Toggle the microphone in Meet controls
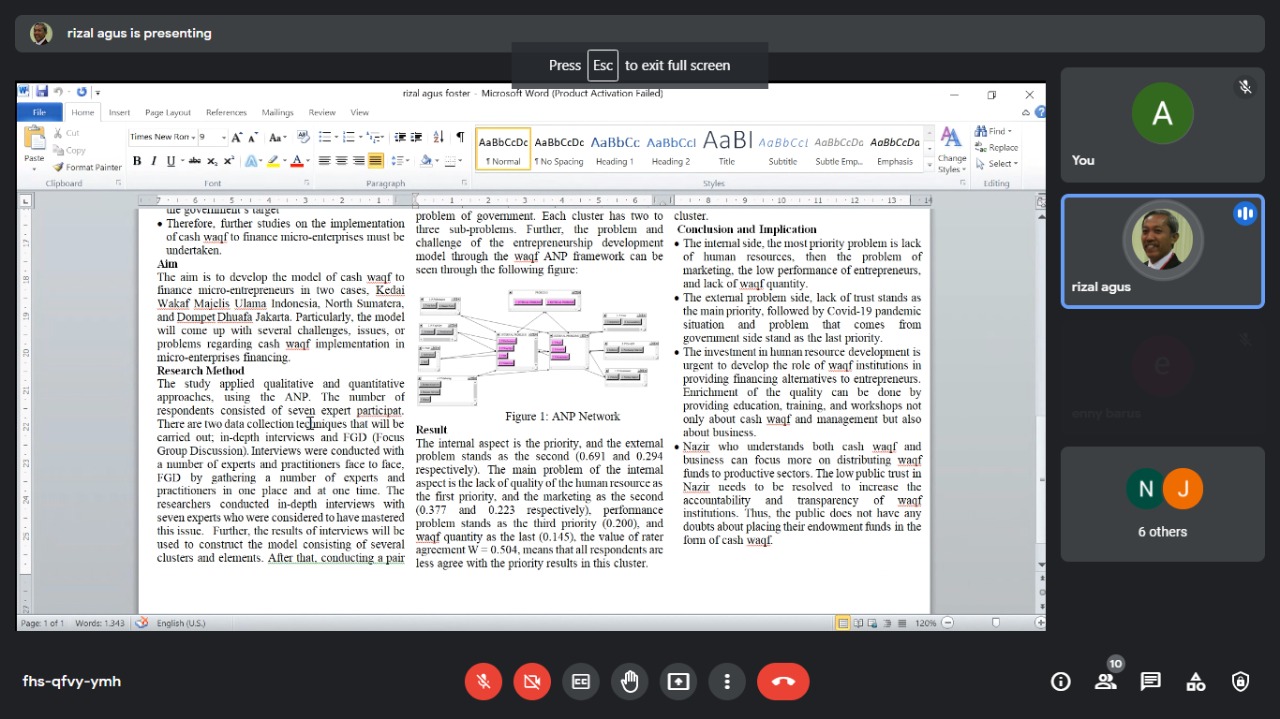The image size is (1280, 719). click(483, 682)
